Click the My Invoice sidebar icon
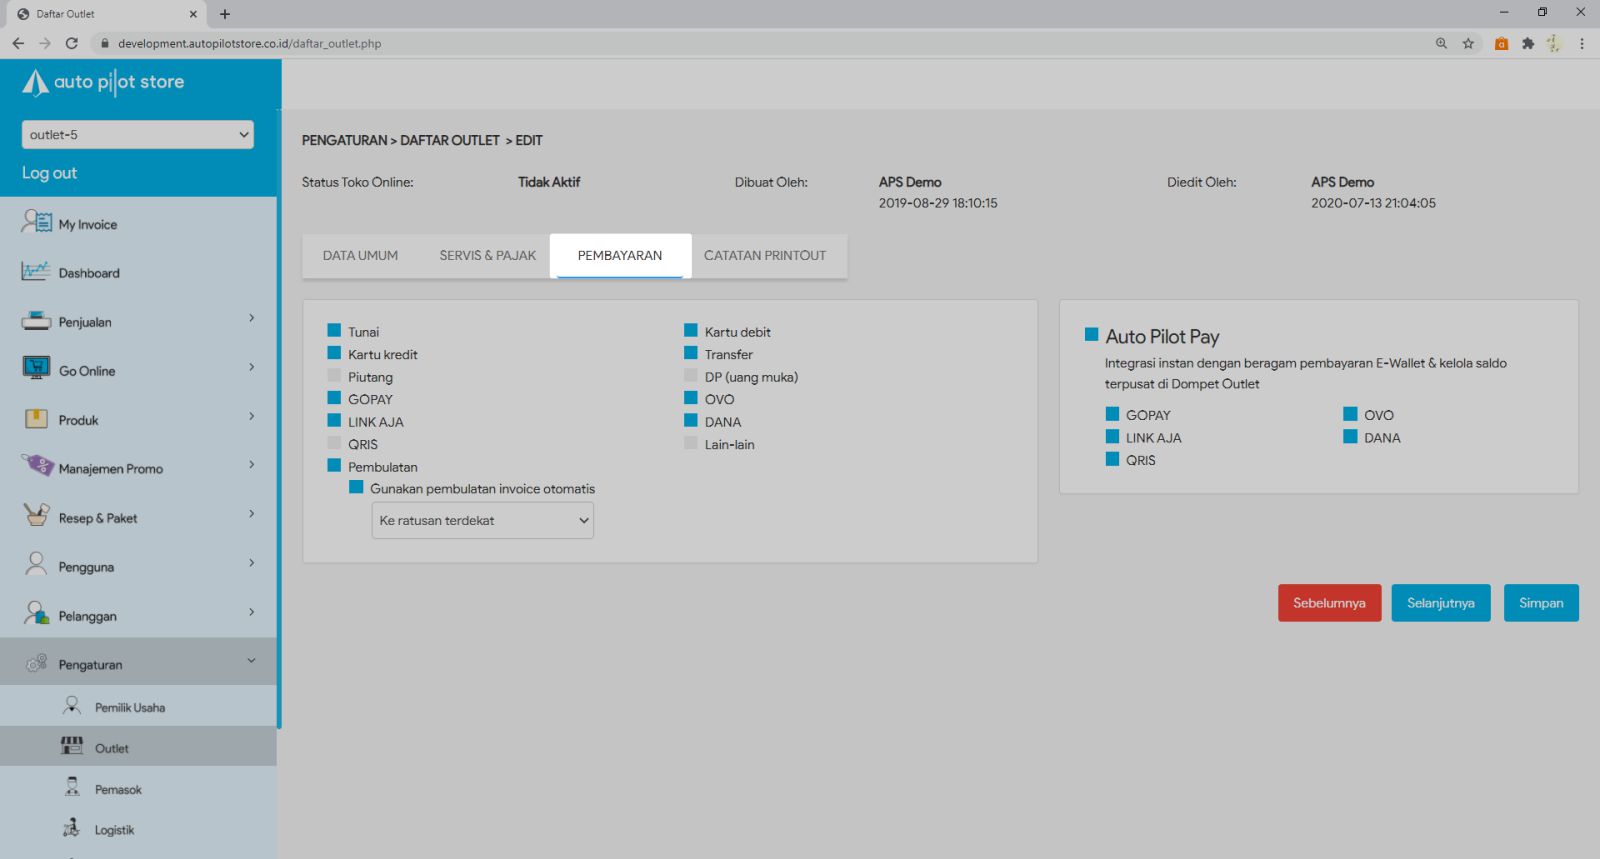 (x=37, y=222)
